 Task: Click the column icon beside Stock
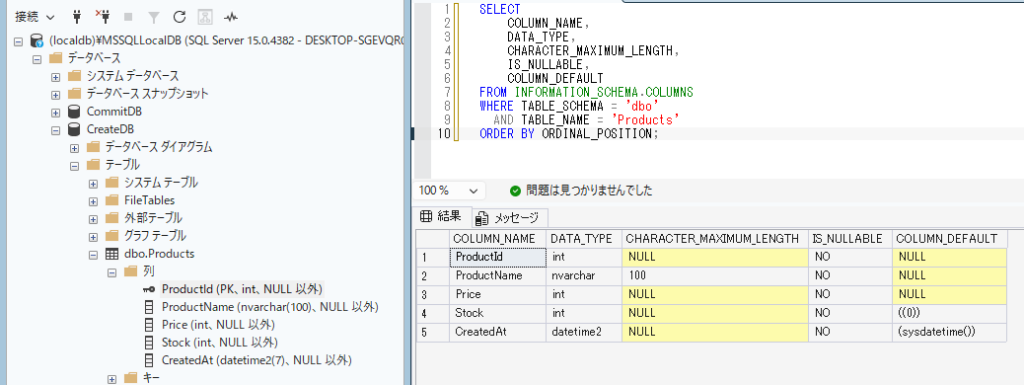(x=149, y=342)
